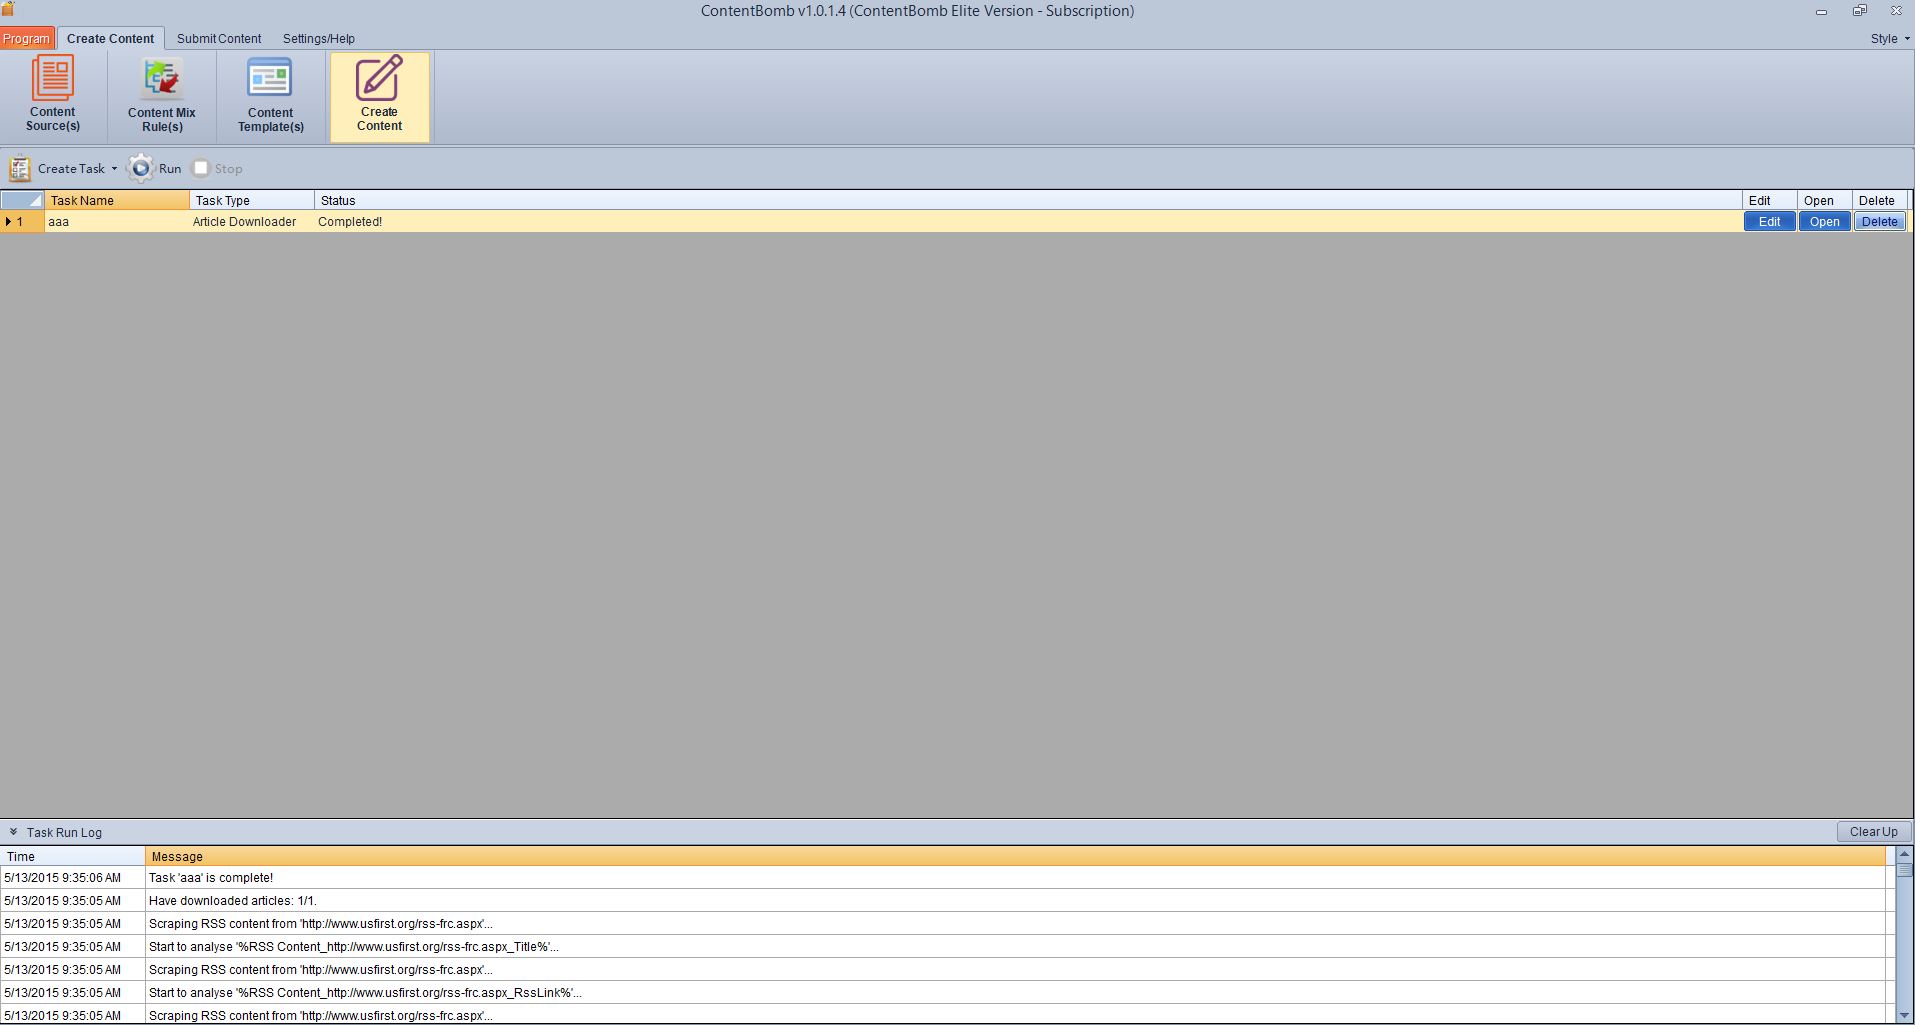Delete the task aaa
The width and height of the screenshot is (1915, 1025).
(1879, 222)
